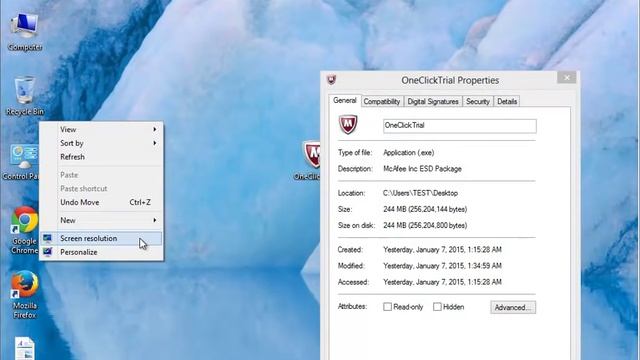
Task: Open the General tab
Action: click(344, 100)
